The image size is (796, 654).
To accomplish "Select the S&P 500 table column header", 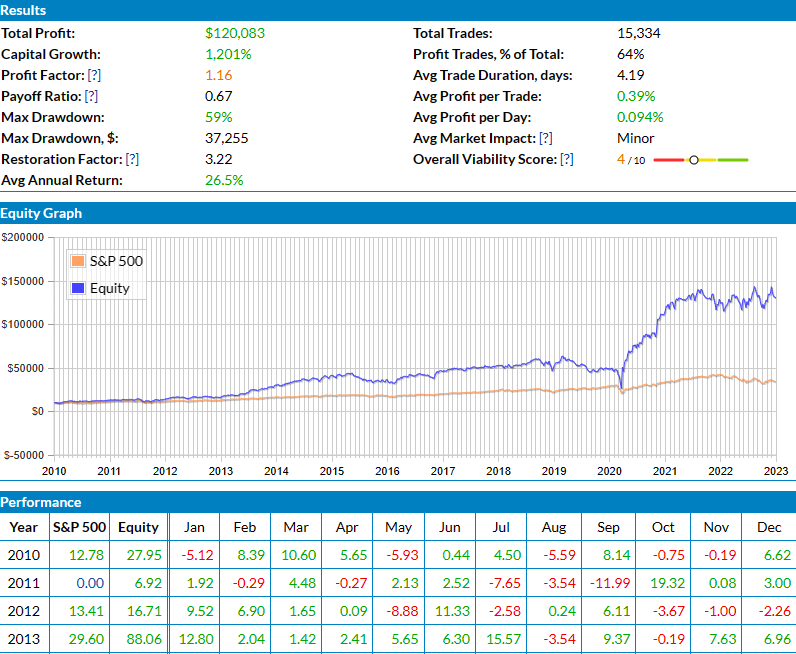I will (x=78, y=527).
